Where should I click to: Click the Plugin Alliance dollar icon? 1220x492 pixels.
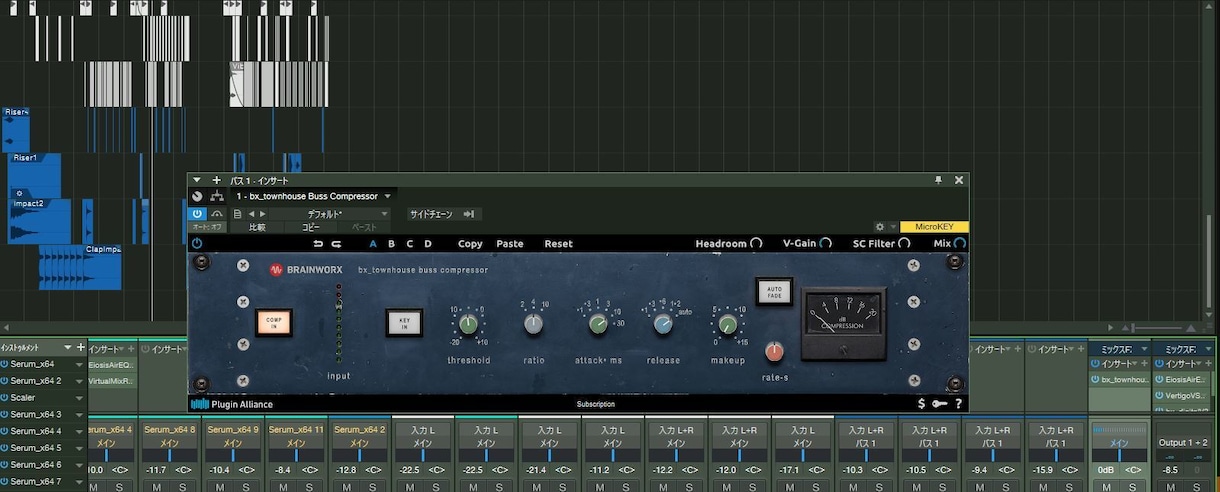click(x=921, y=404)
